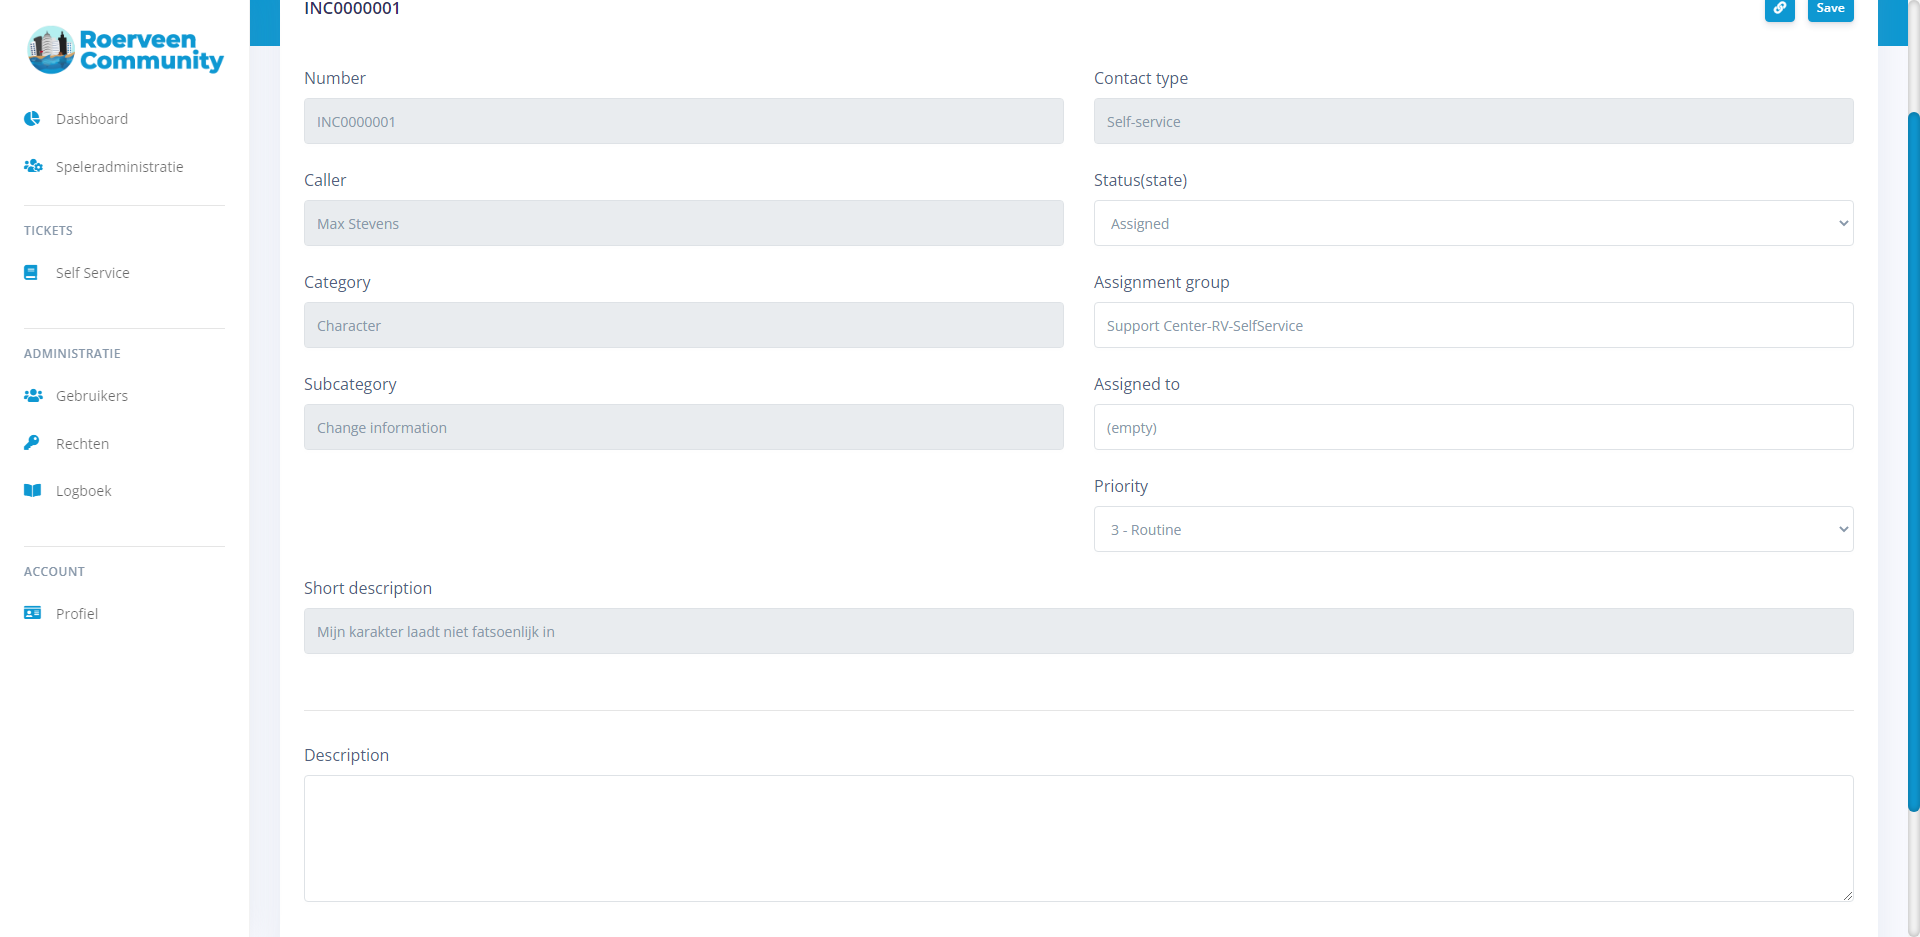Click inside the Description text area
Image resolution: width=1920 pixels, height=937 pixels.
click(x=1077, y=838)
